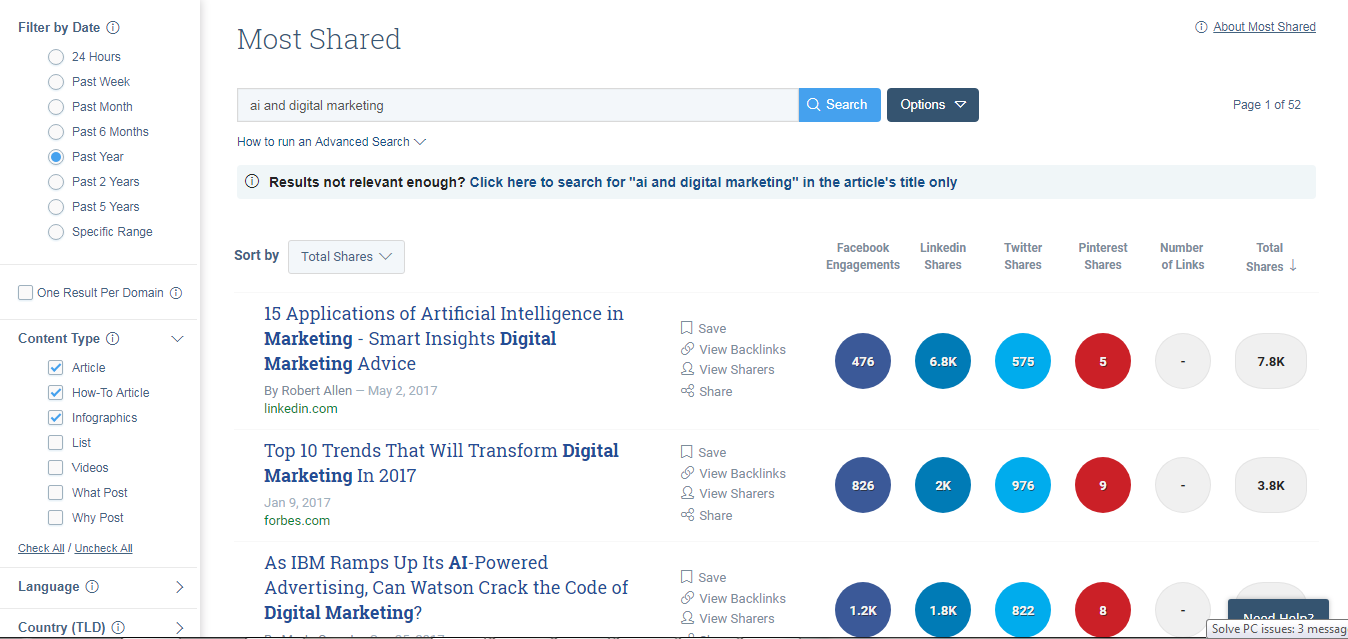Click the search query input field
Screen dimensions: 1348x639
pos(517,105)
